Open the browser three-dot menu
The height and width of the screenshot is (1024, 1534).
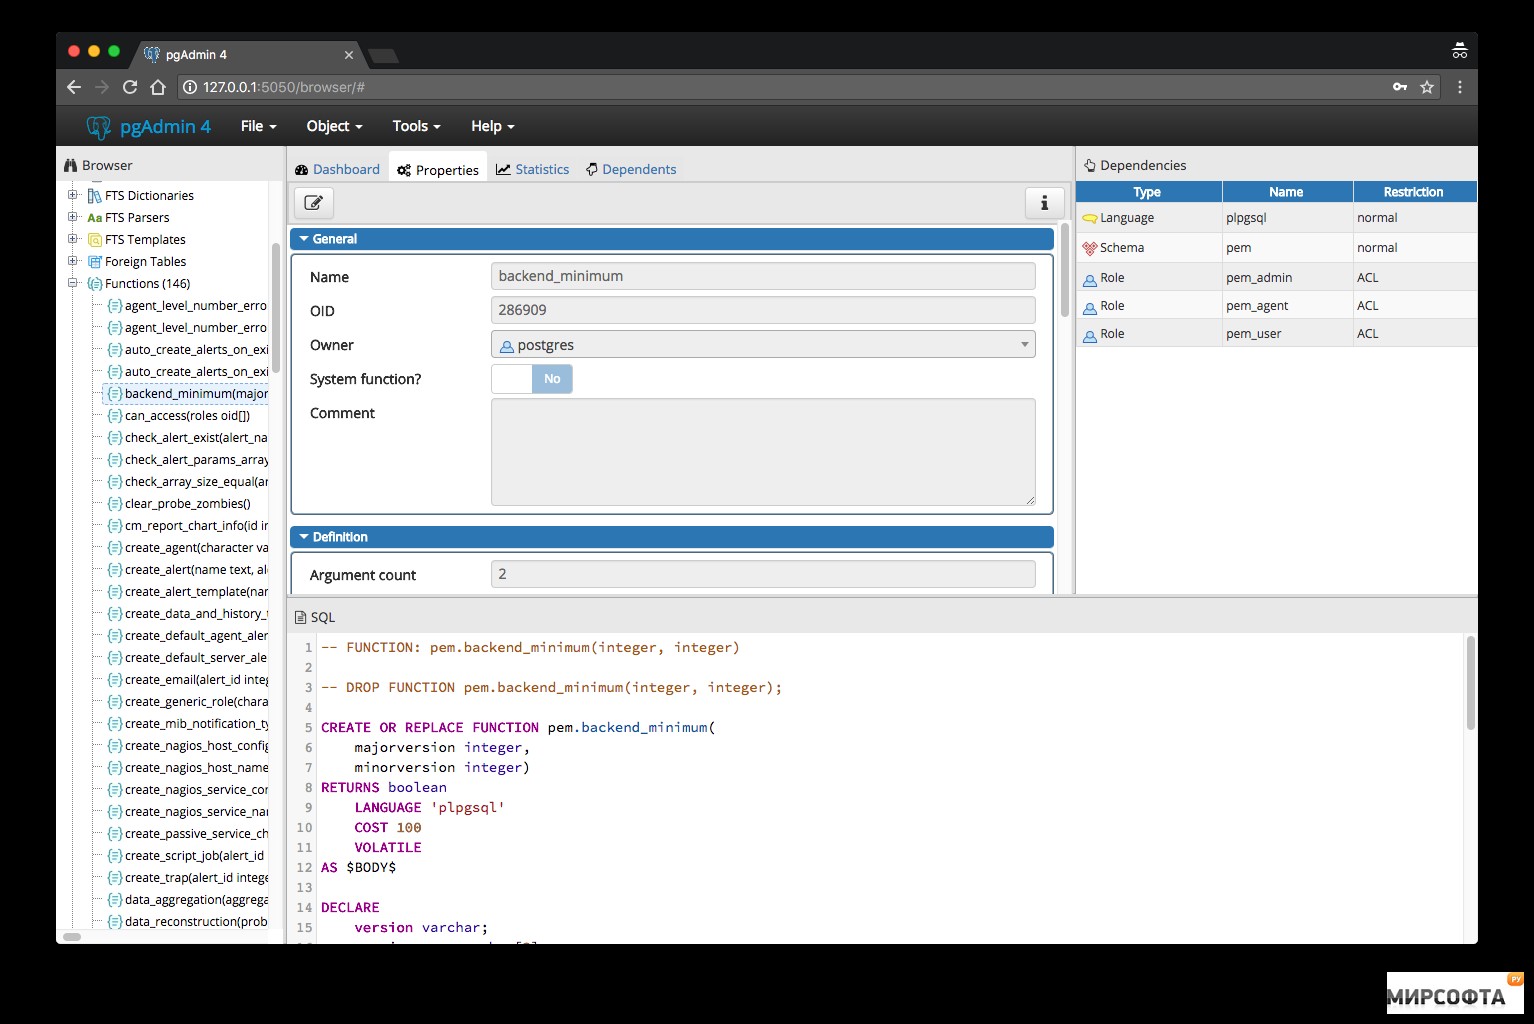(x=1460, y=87)
